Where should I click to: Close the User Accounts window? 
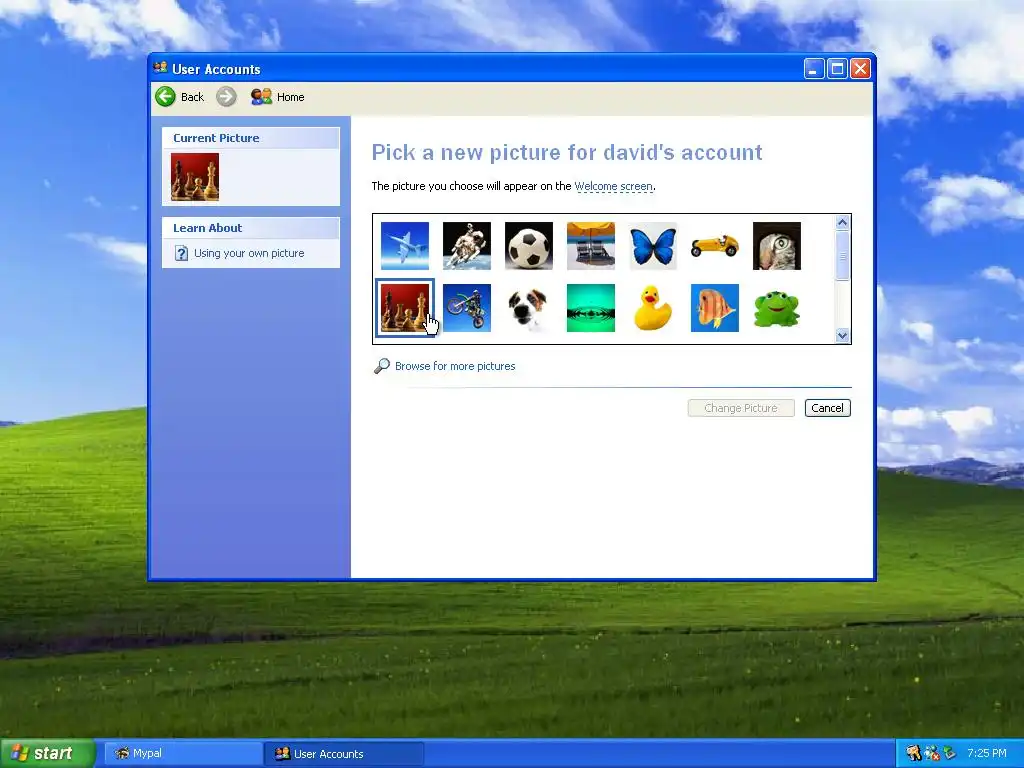coord(861,69)
